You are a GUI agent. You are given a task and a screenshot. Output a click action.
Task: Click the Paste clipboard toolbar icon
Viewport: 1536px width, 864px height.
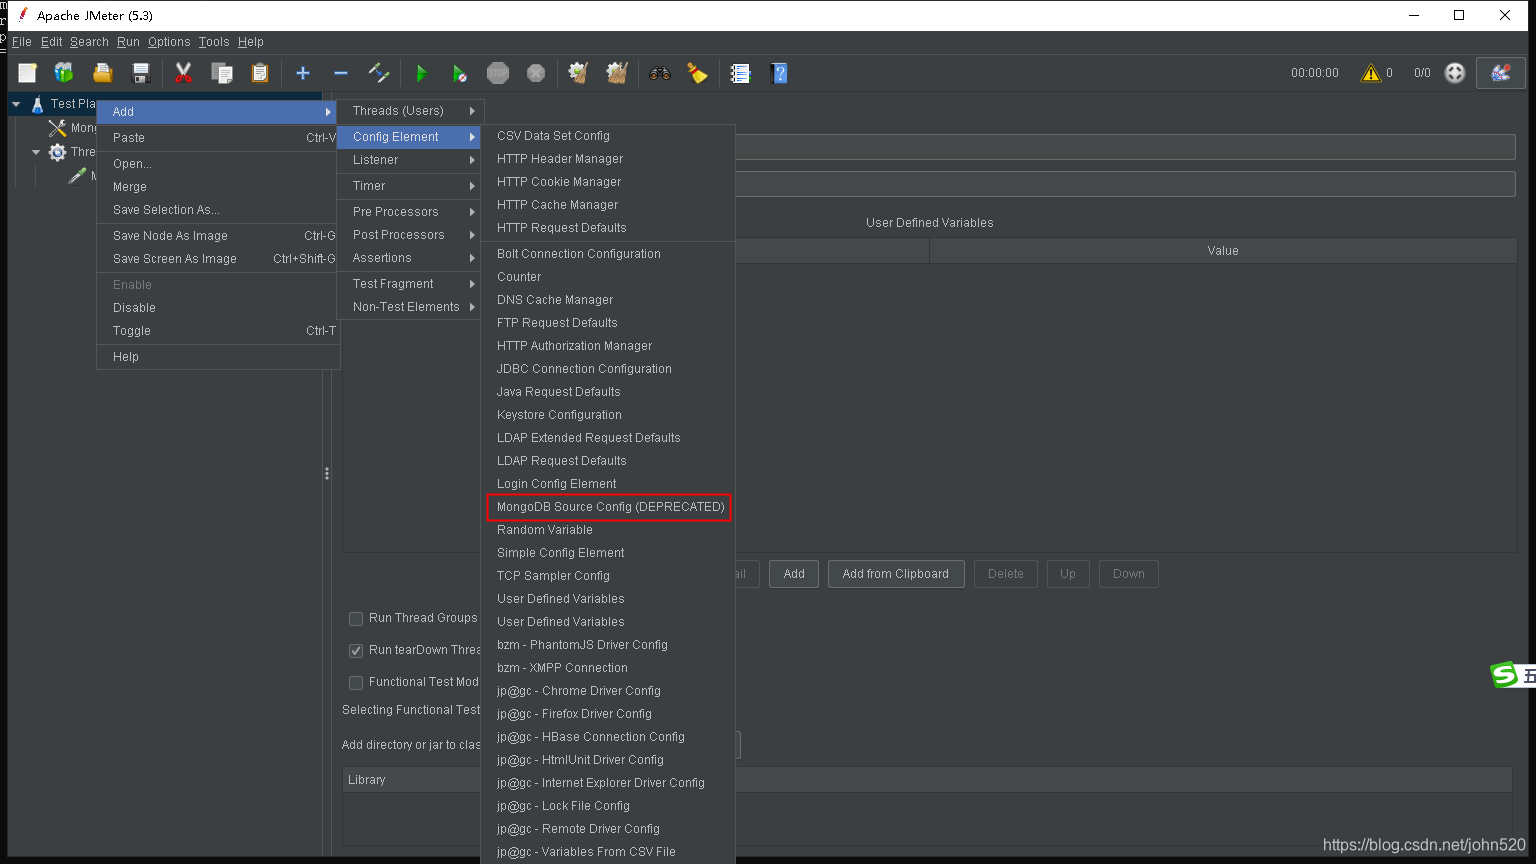[x=260, y=73]
